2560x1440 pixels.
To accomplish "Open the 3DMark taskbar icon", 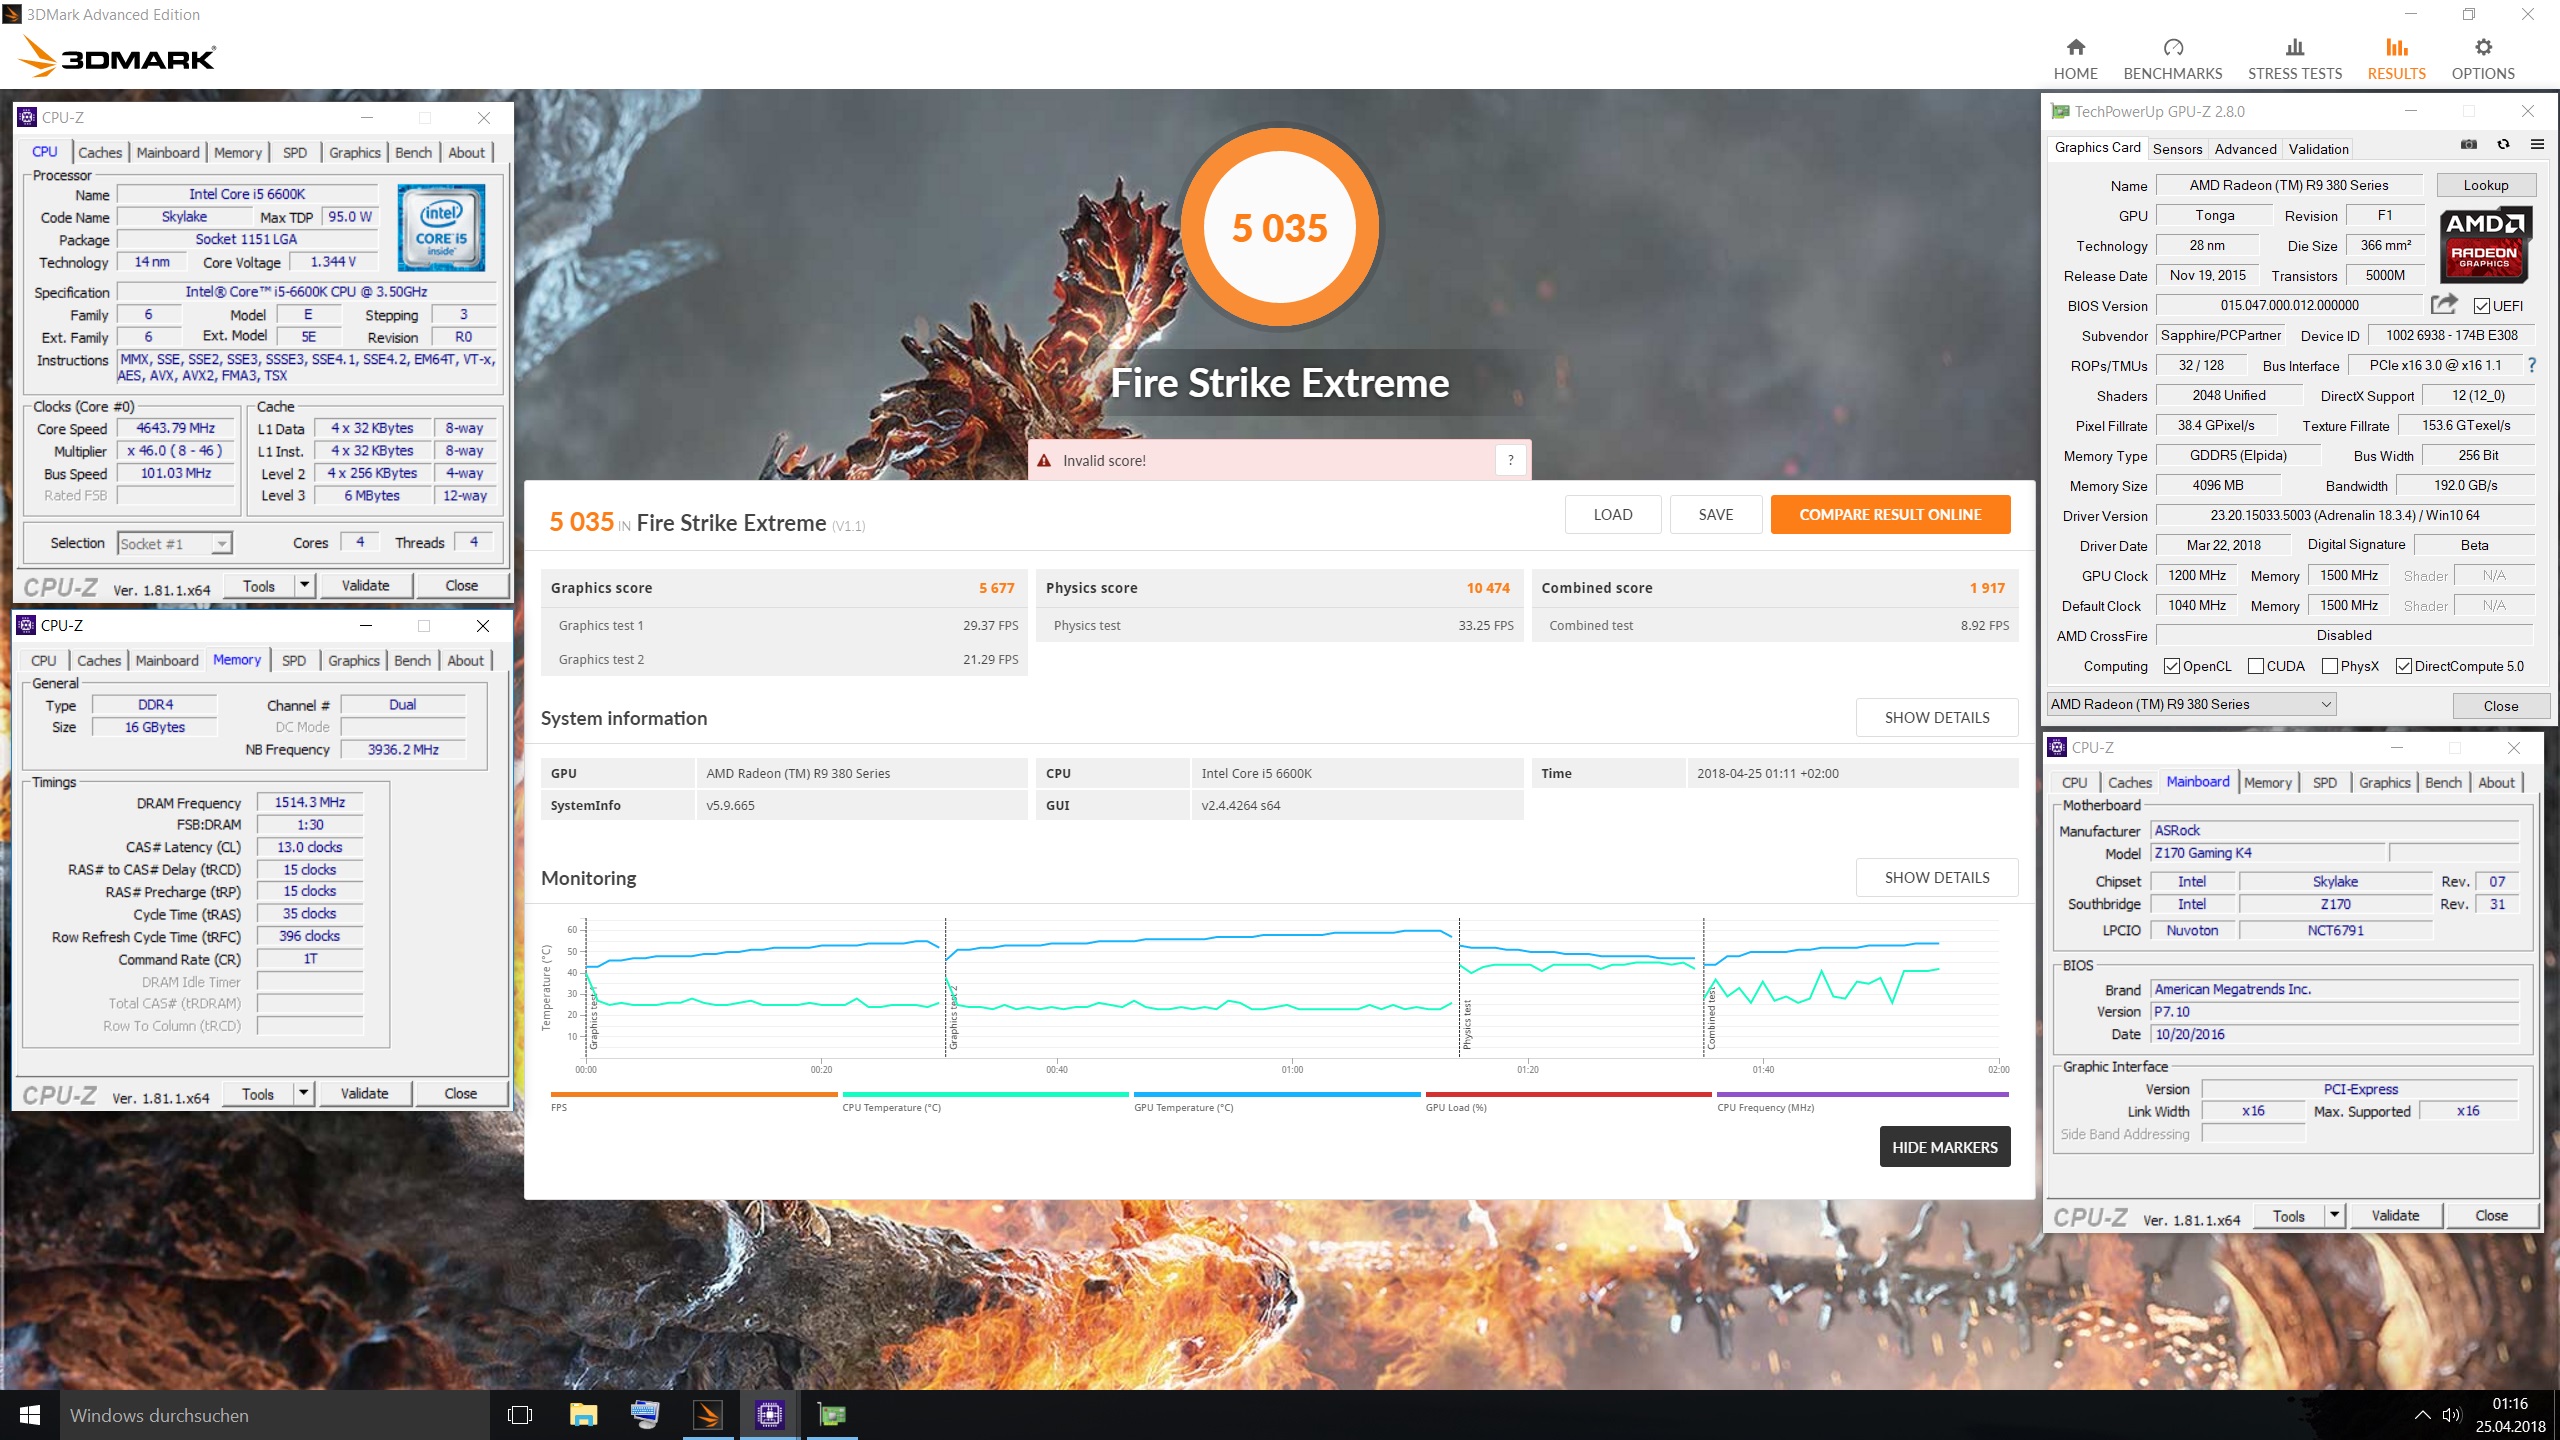I will (x=707, y=1415).
